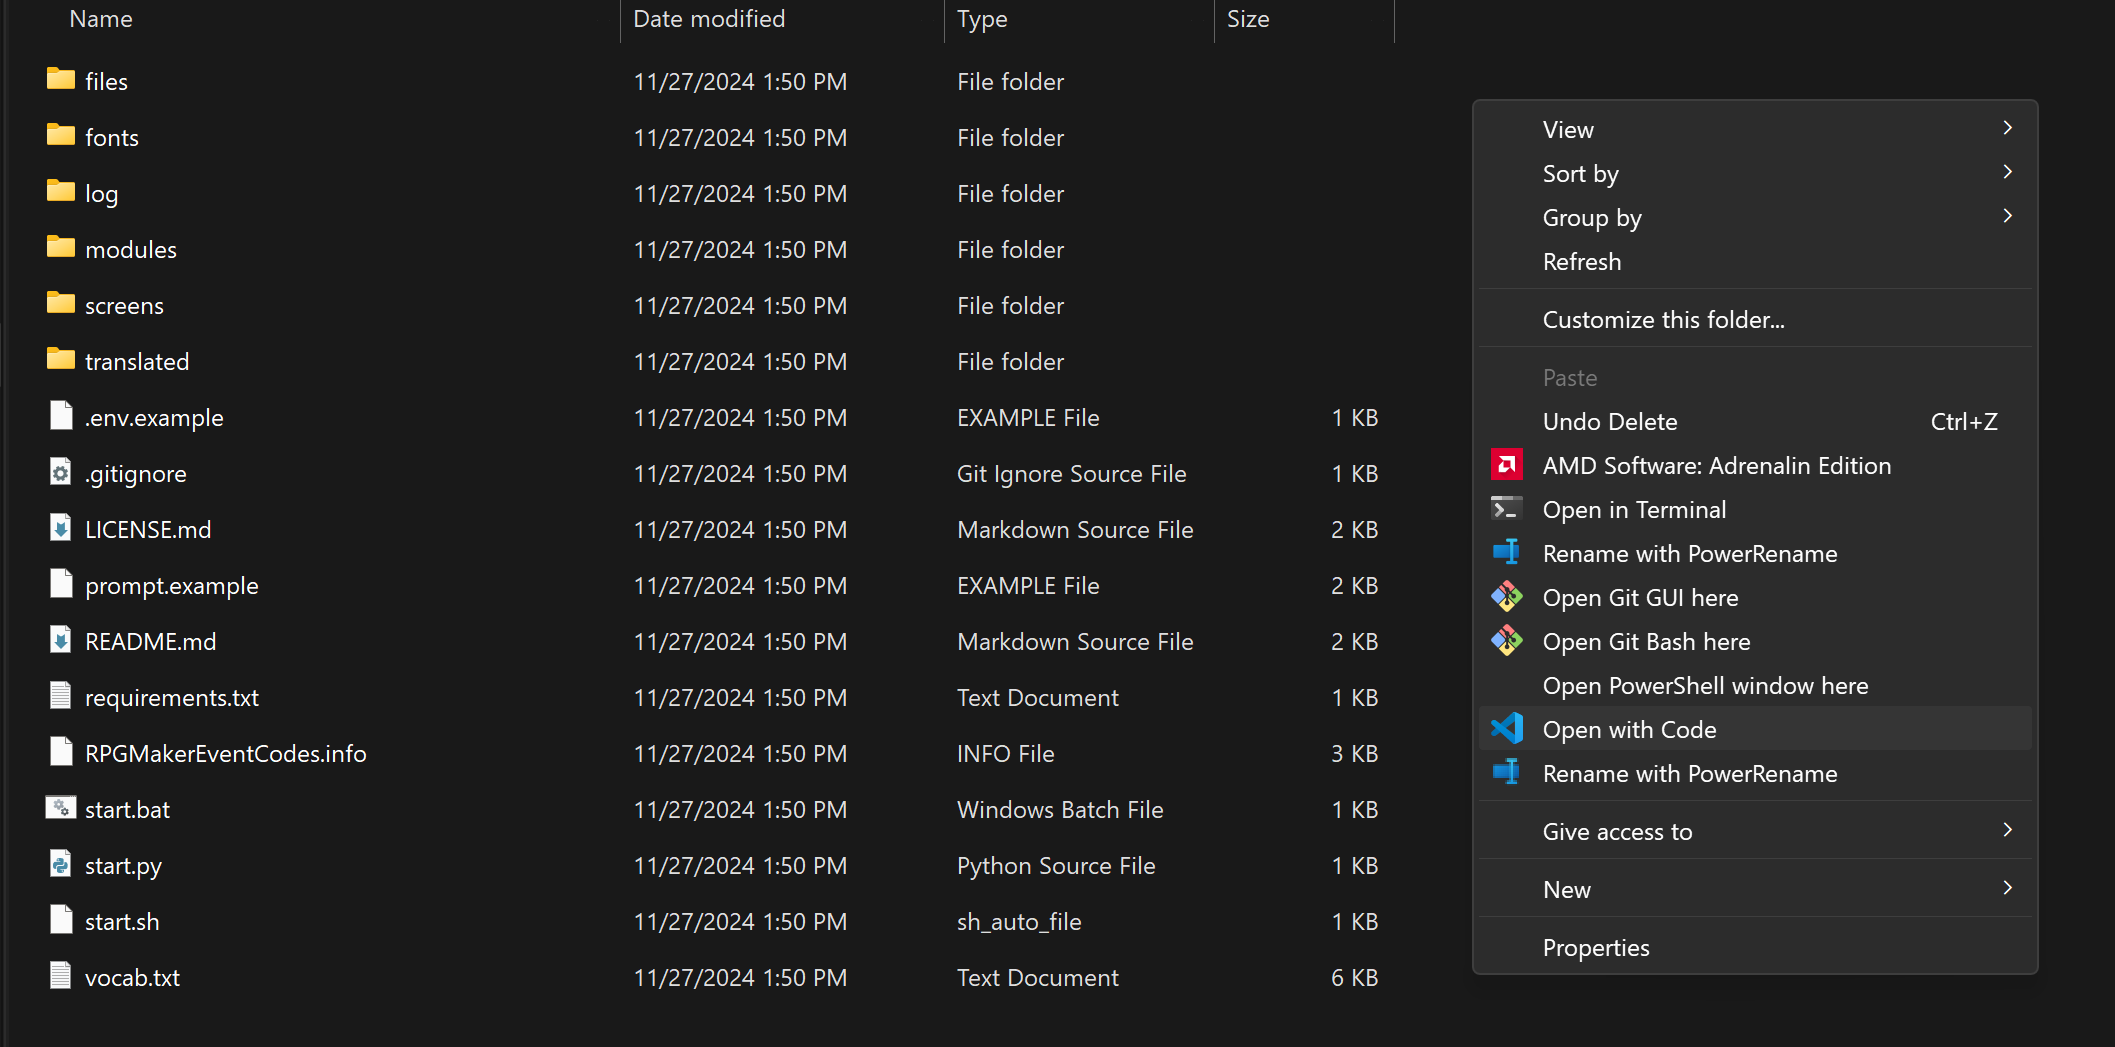The width and height of the screenshot is (2115, 1047).
Task: Expand the Sort by submenu arrow
Action: coord(2007,172)
